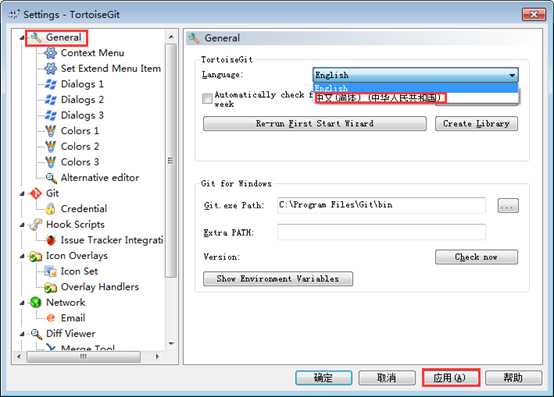This screenshot has height=397, width=554.
Task: Select Set Extend Menu Item page
Action: click(111, 69)
